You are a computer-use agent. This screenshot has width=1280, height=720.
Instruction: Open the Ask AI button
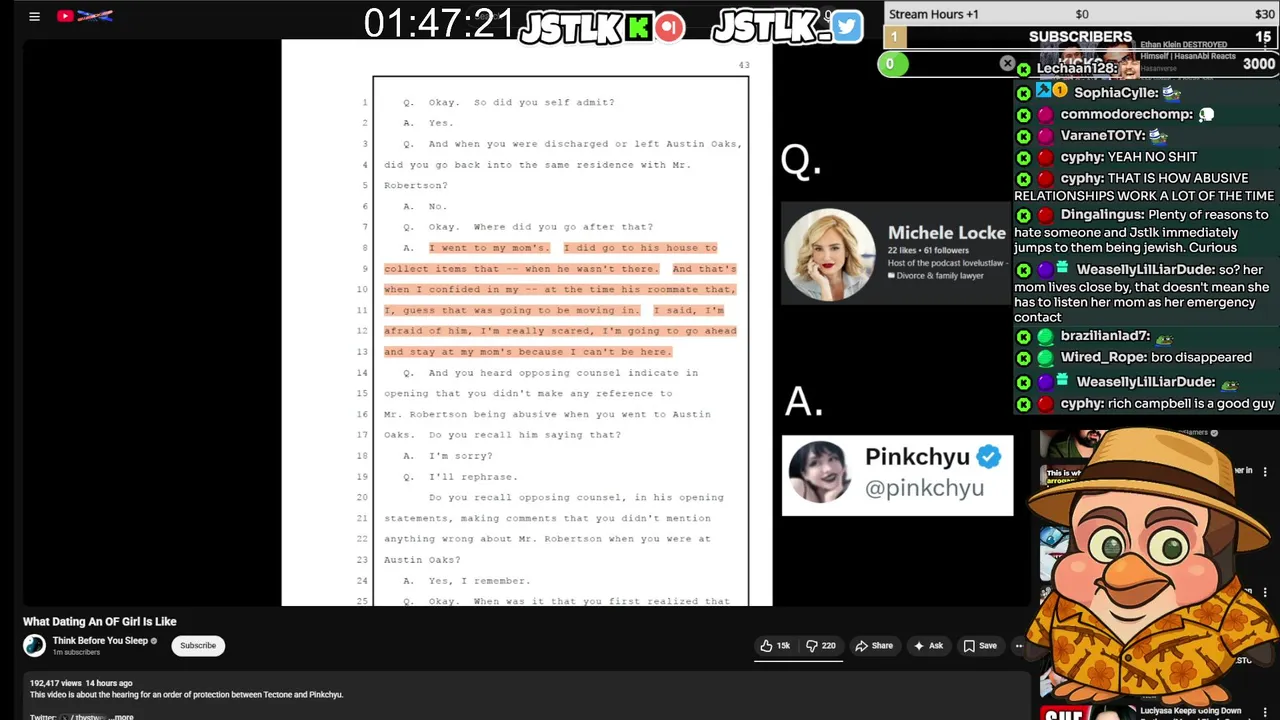point(929,646)
